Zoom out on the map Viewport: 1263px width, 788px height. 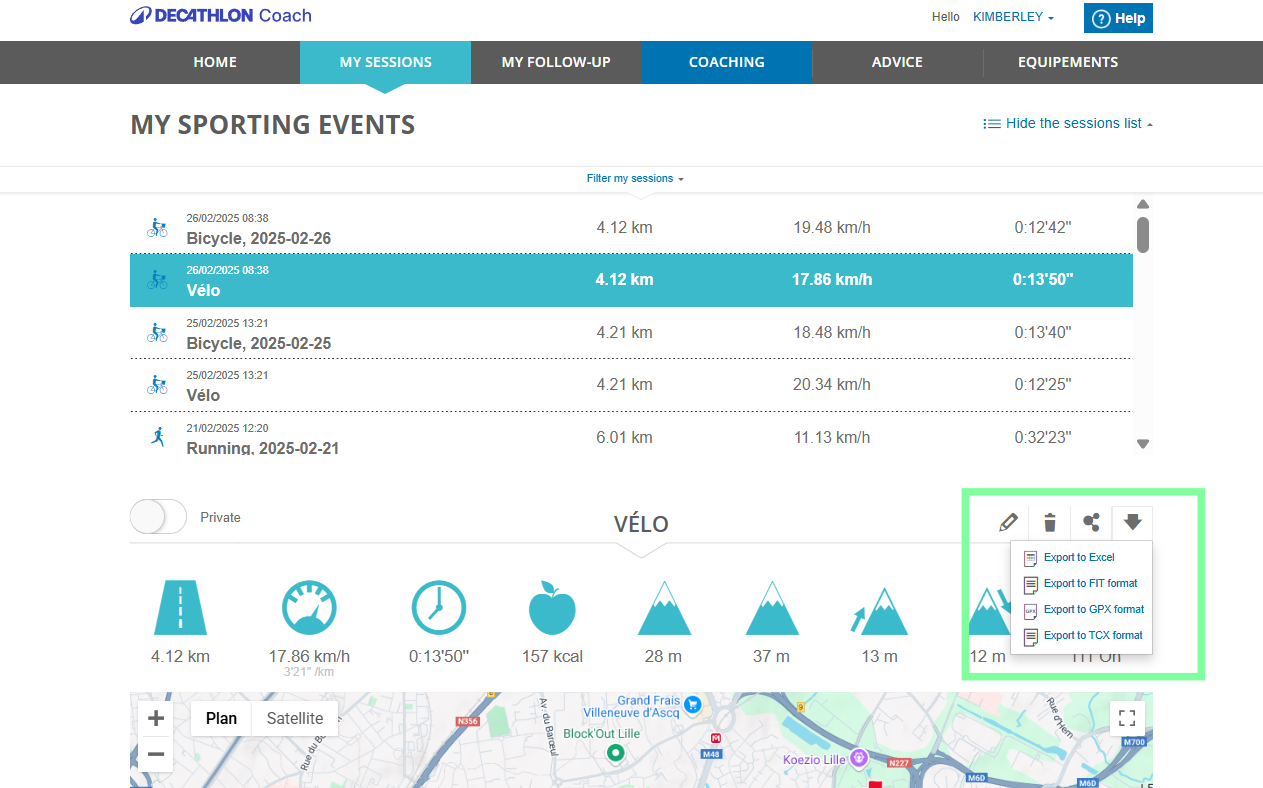[156, 753]
